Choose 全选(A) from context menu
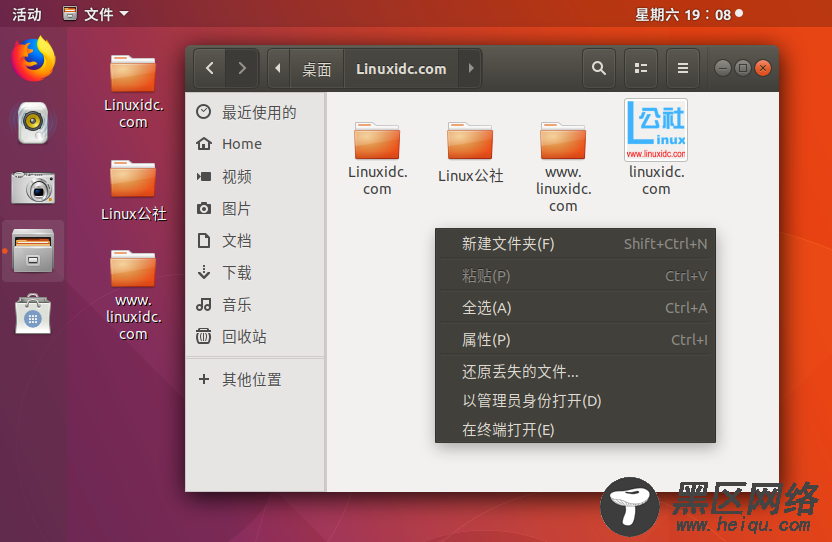 click(575, 307)
